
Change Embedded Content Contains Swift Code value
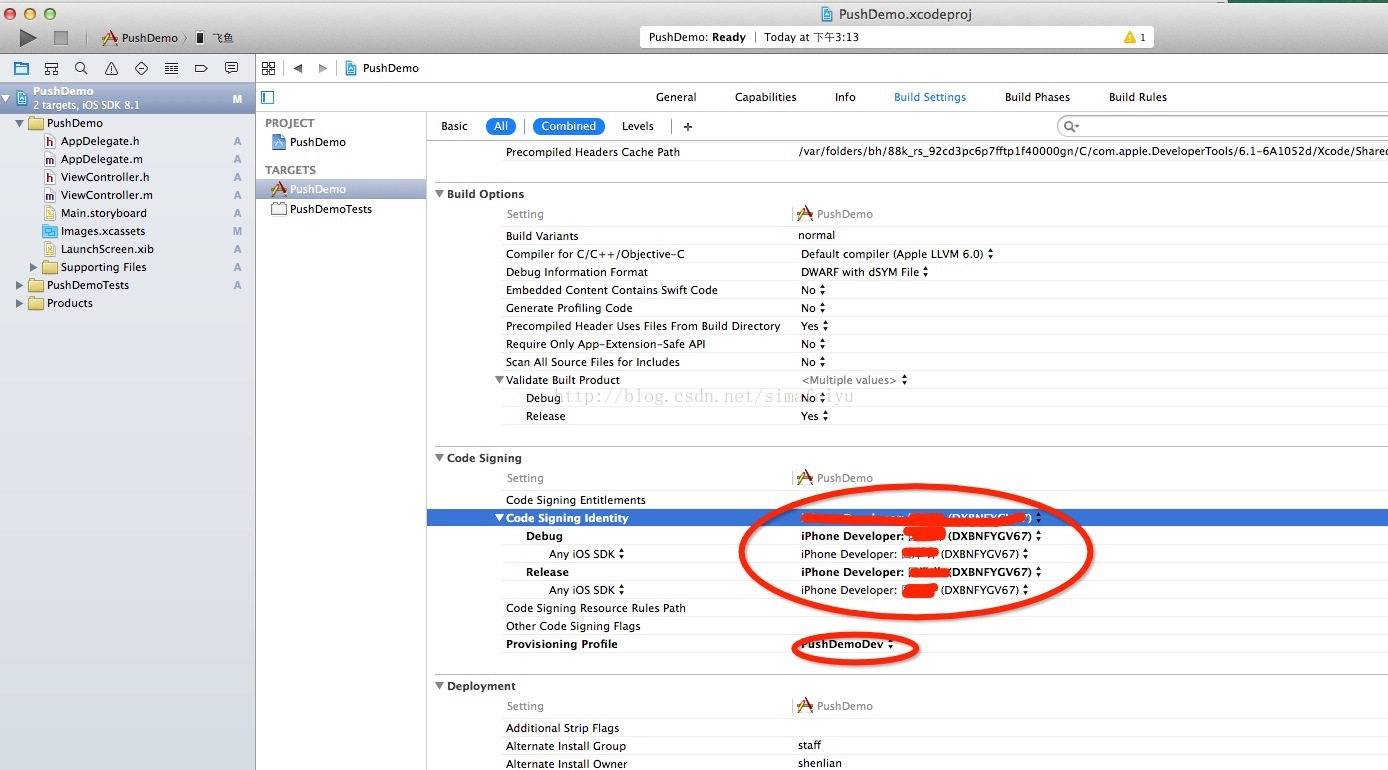pos(814,290)
